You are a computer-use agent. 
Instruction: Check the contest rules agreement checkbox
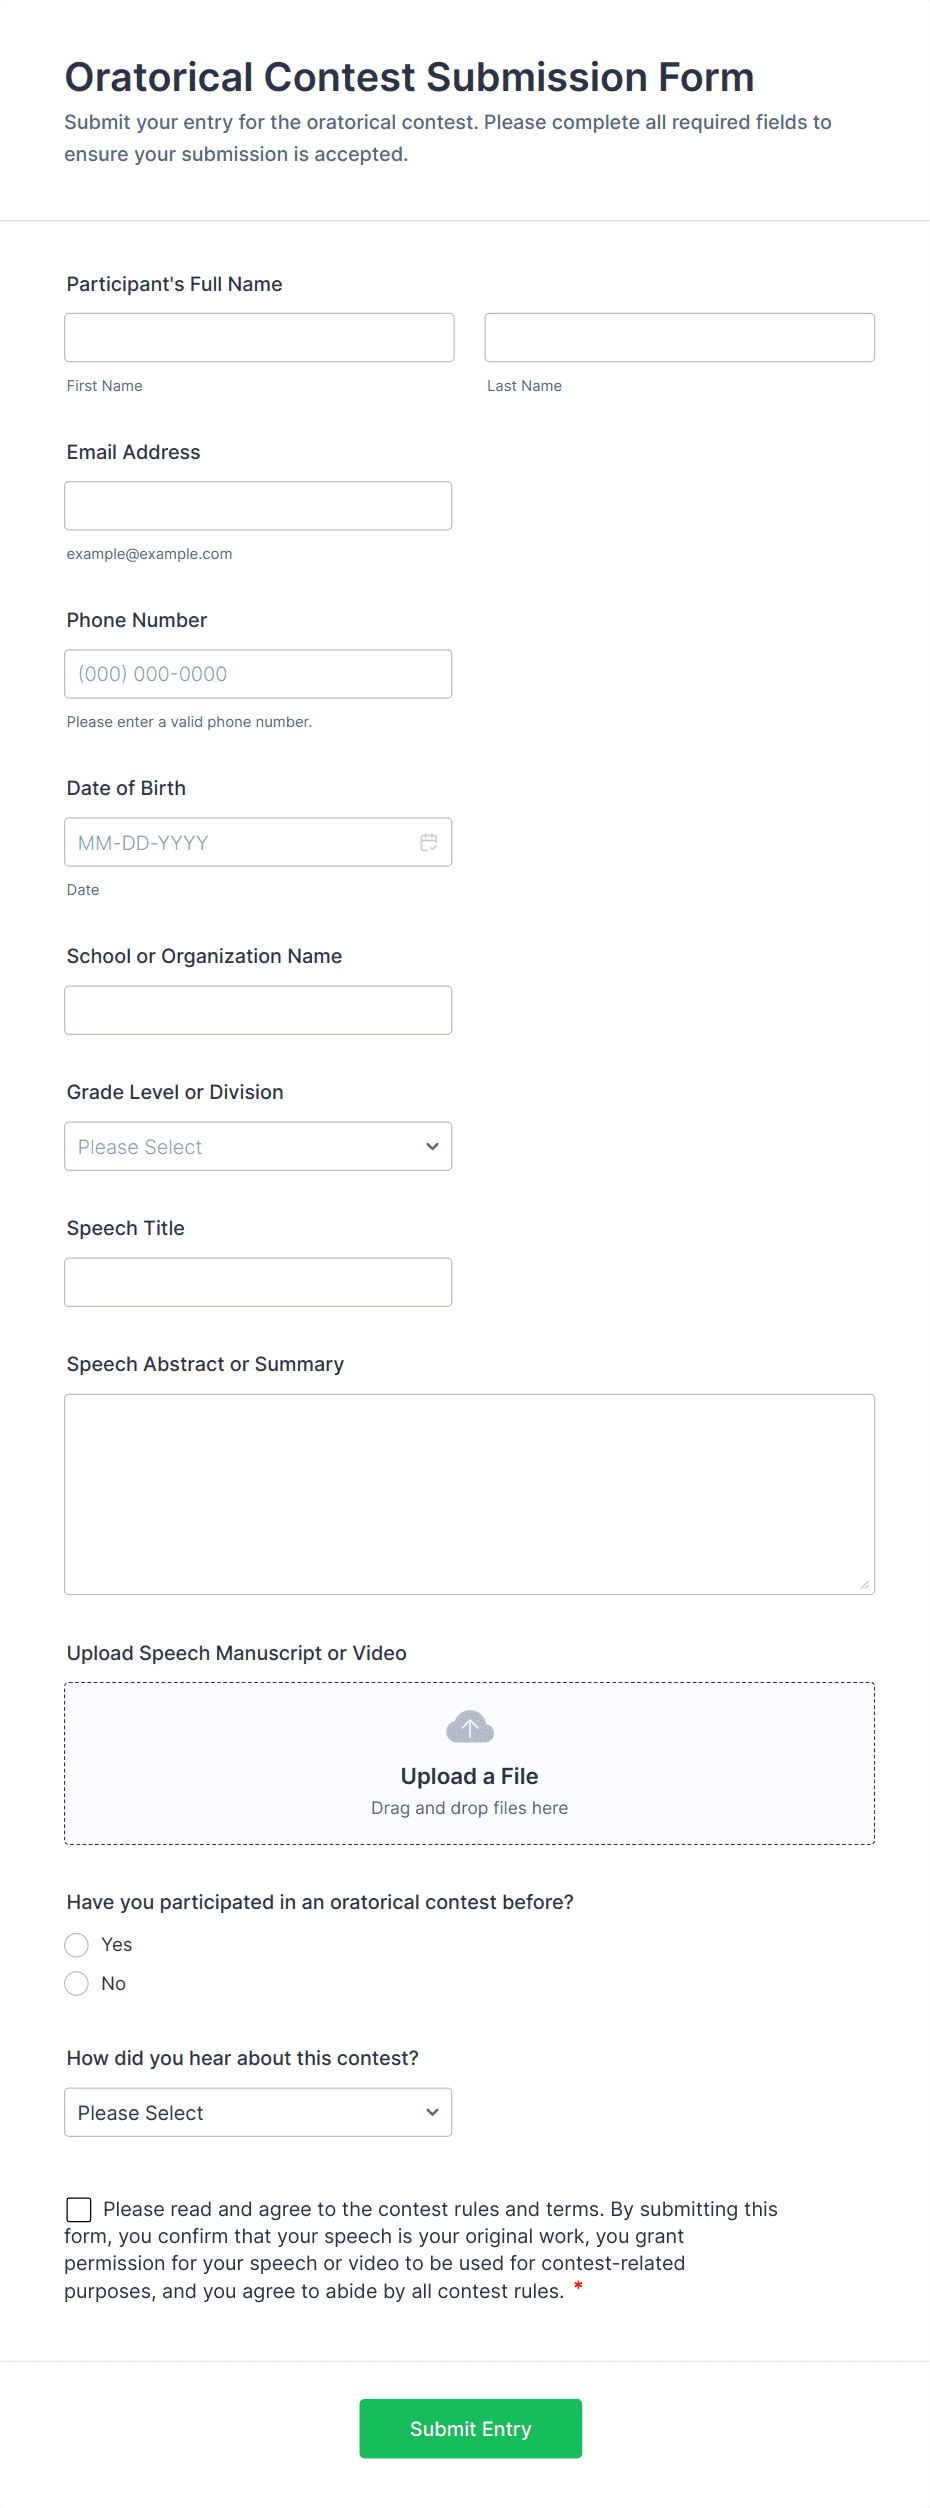tap(79, 2209)
